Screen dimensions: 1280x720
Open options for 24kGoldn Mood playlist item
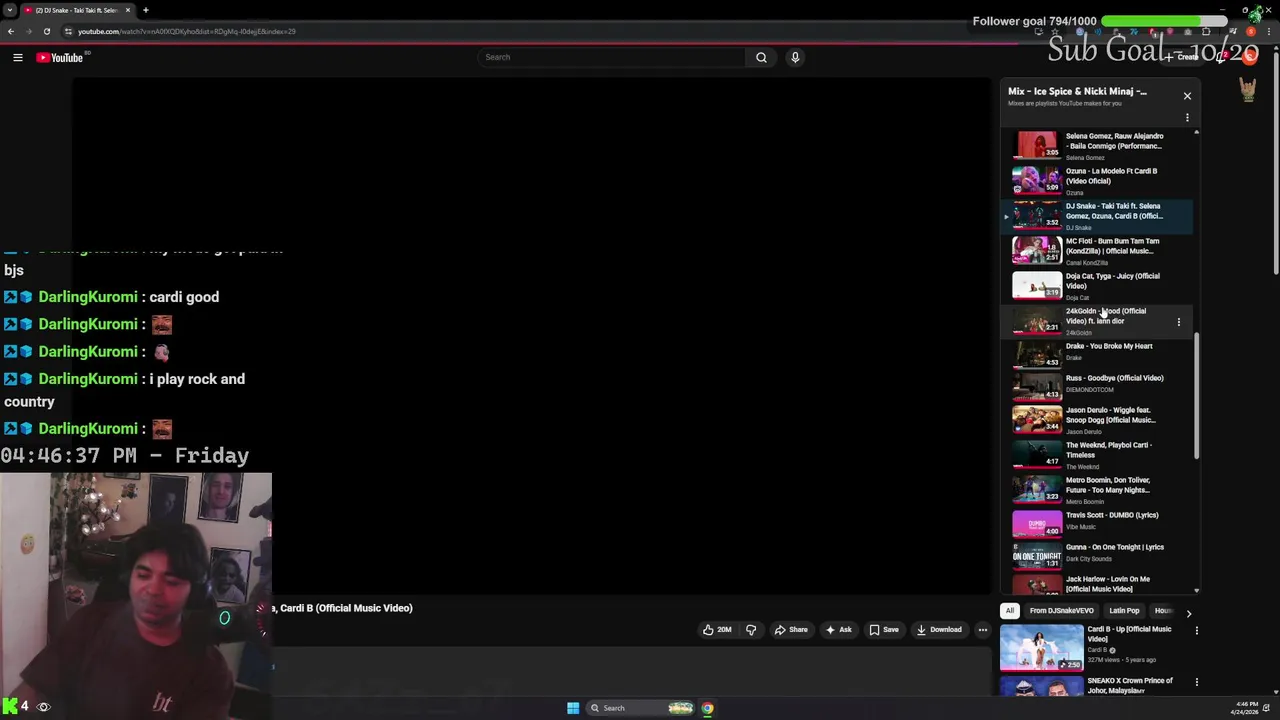(x=1178, y=322)
